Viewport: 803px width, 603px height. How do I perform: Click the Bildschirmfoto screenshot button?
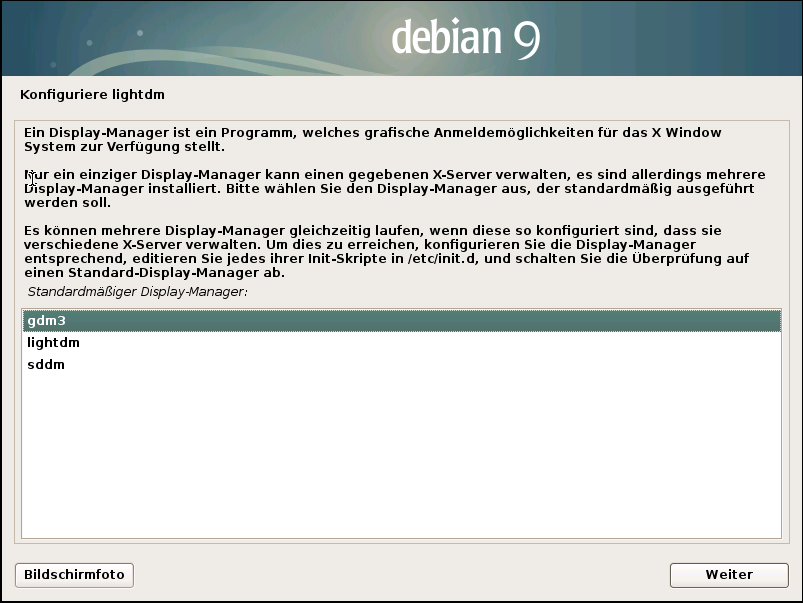click(75, 575)
